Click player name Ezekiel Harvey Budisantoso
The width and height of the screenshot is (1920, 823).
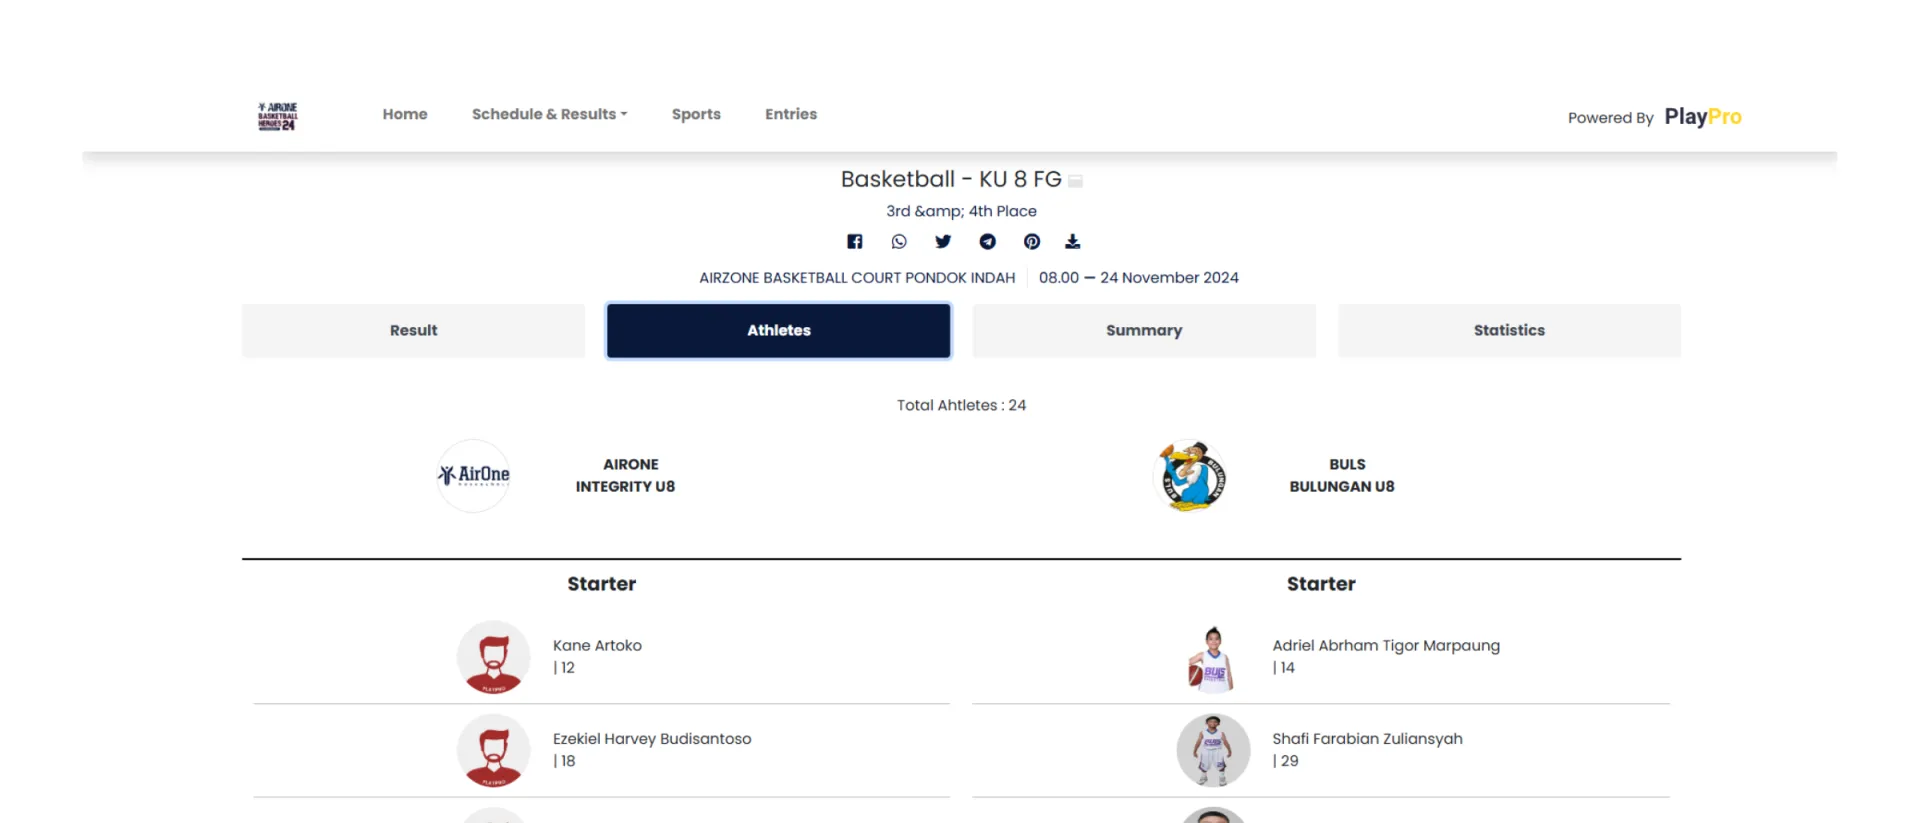click(x=652, y=739)
